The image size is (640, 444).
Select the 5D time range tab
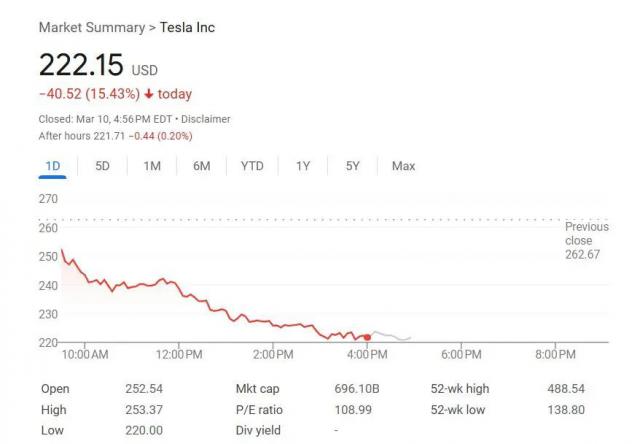103,166
